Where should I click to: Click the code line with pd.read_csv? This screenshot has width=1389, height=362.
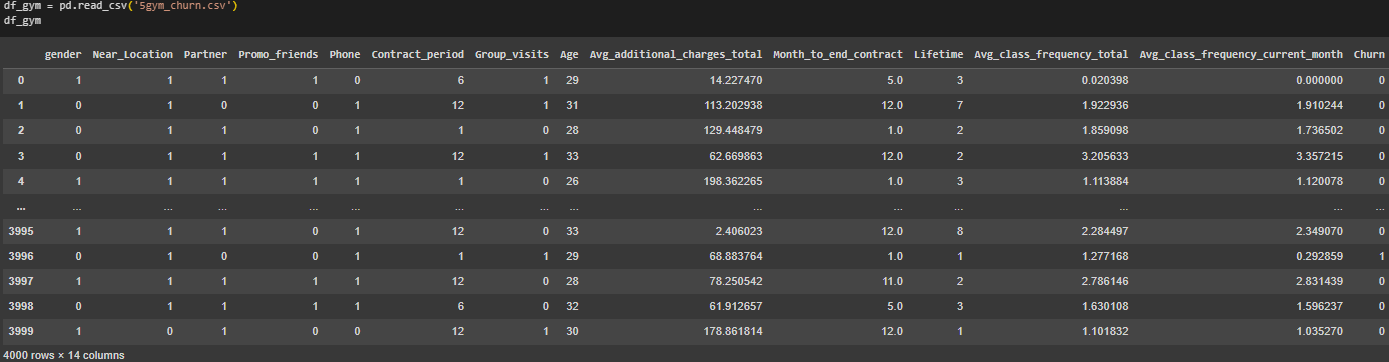(x=121, y=7)
